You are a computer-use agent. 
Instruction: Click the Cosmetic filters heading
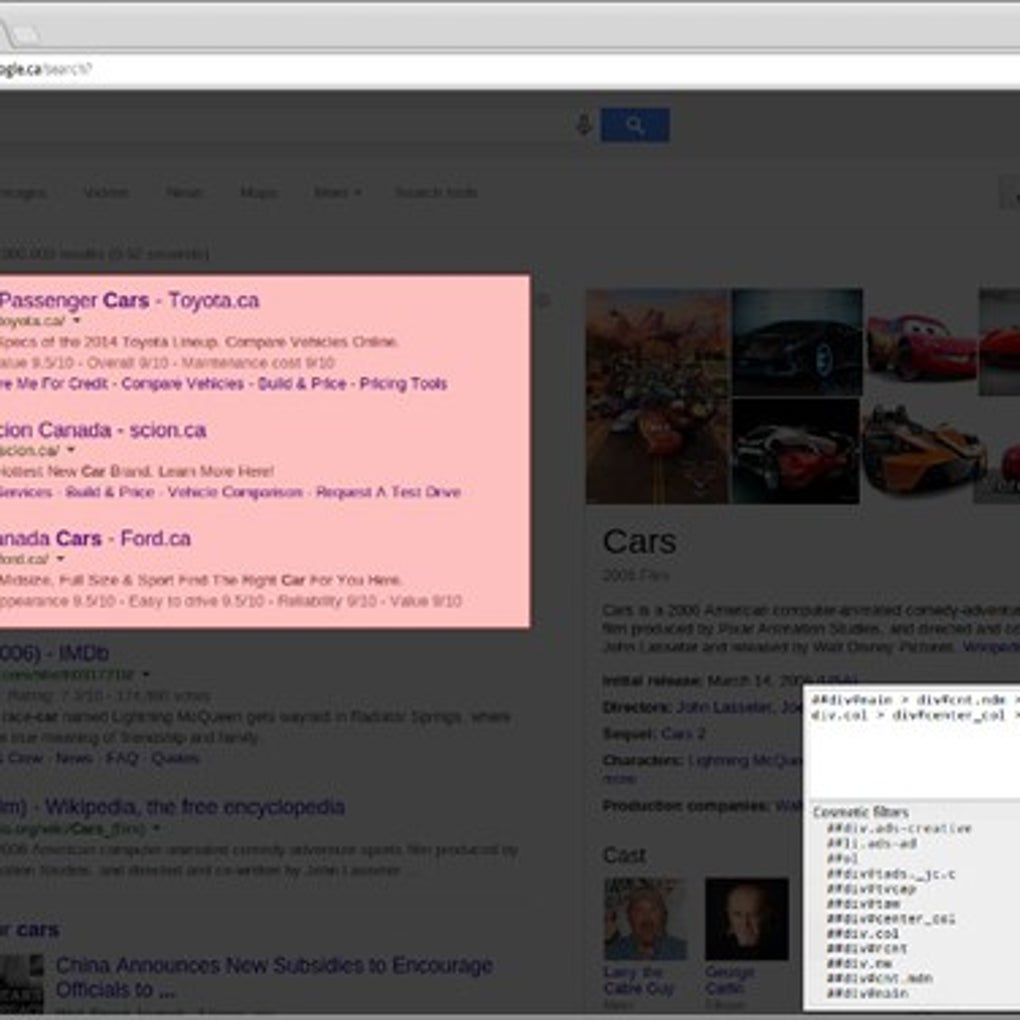861,812
